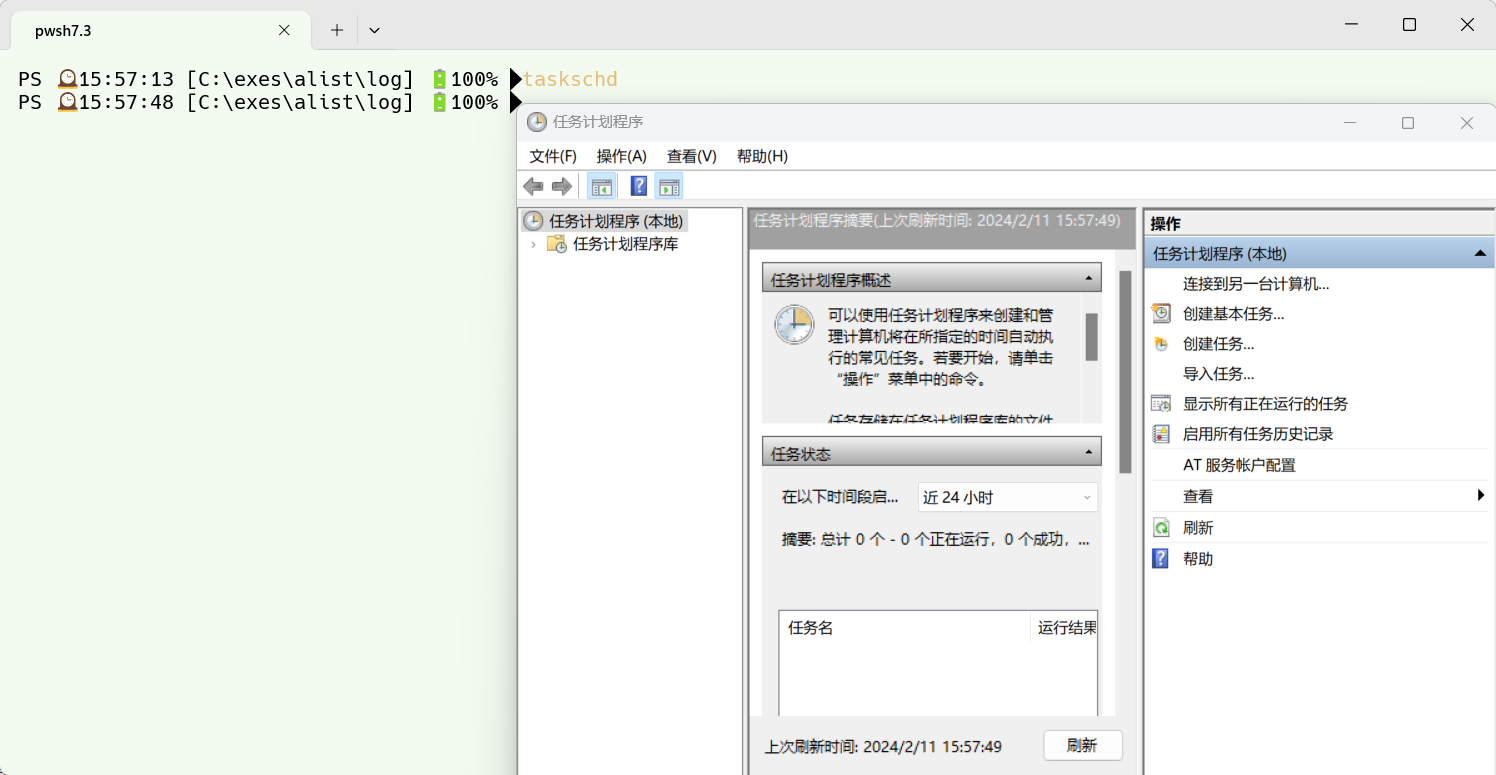Click the Back arrow in Task Scheduler toolbar

click(533, 186)
